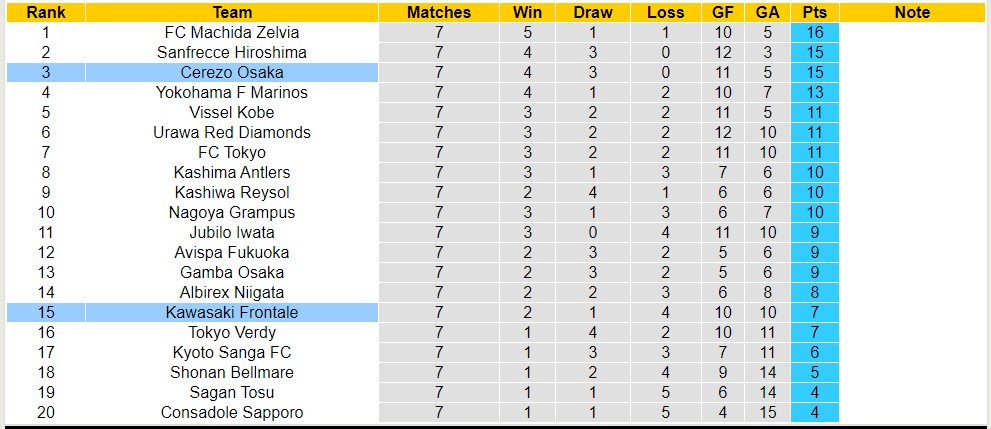
Task: Click the Team column header
Action: (x=232, y=12)
